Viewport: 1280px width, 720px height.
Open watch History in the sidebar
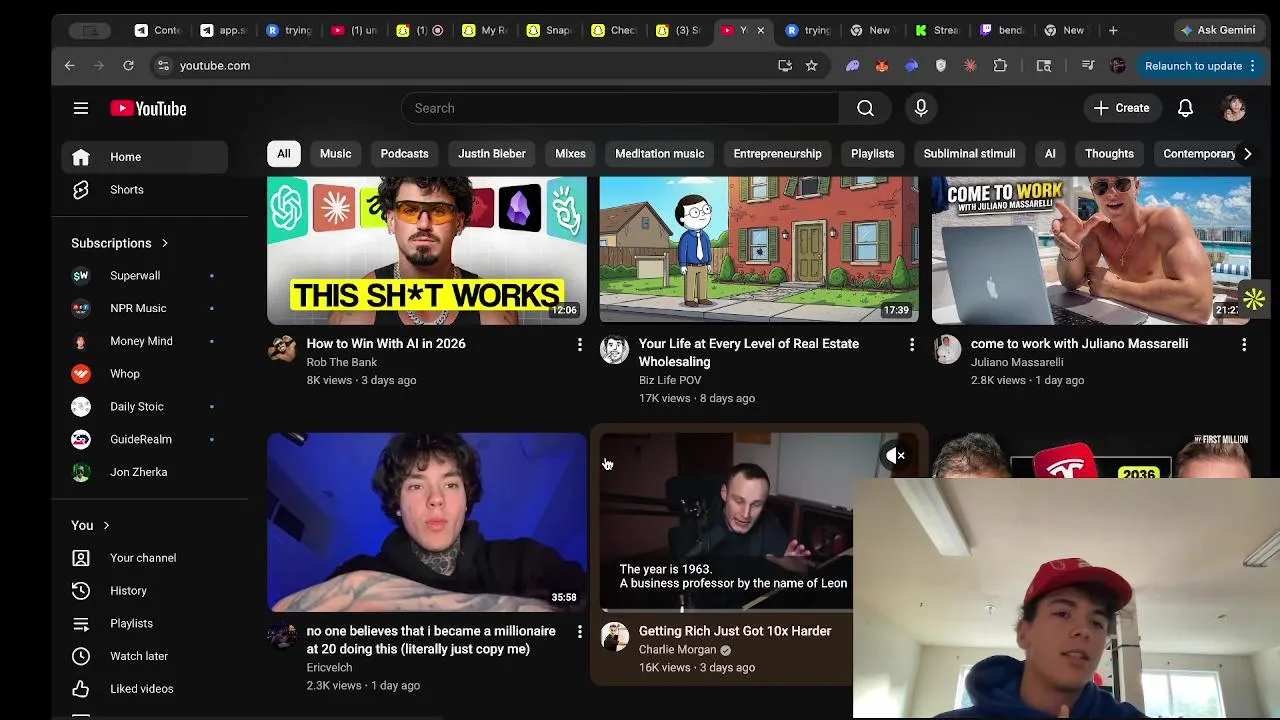tap(144, 591)
